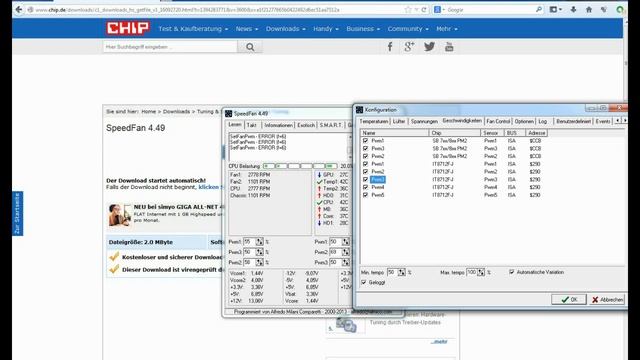640x360 pixels.
Task: Reload the page using the refresh icon
Action: coord(424,10)
